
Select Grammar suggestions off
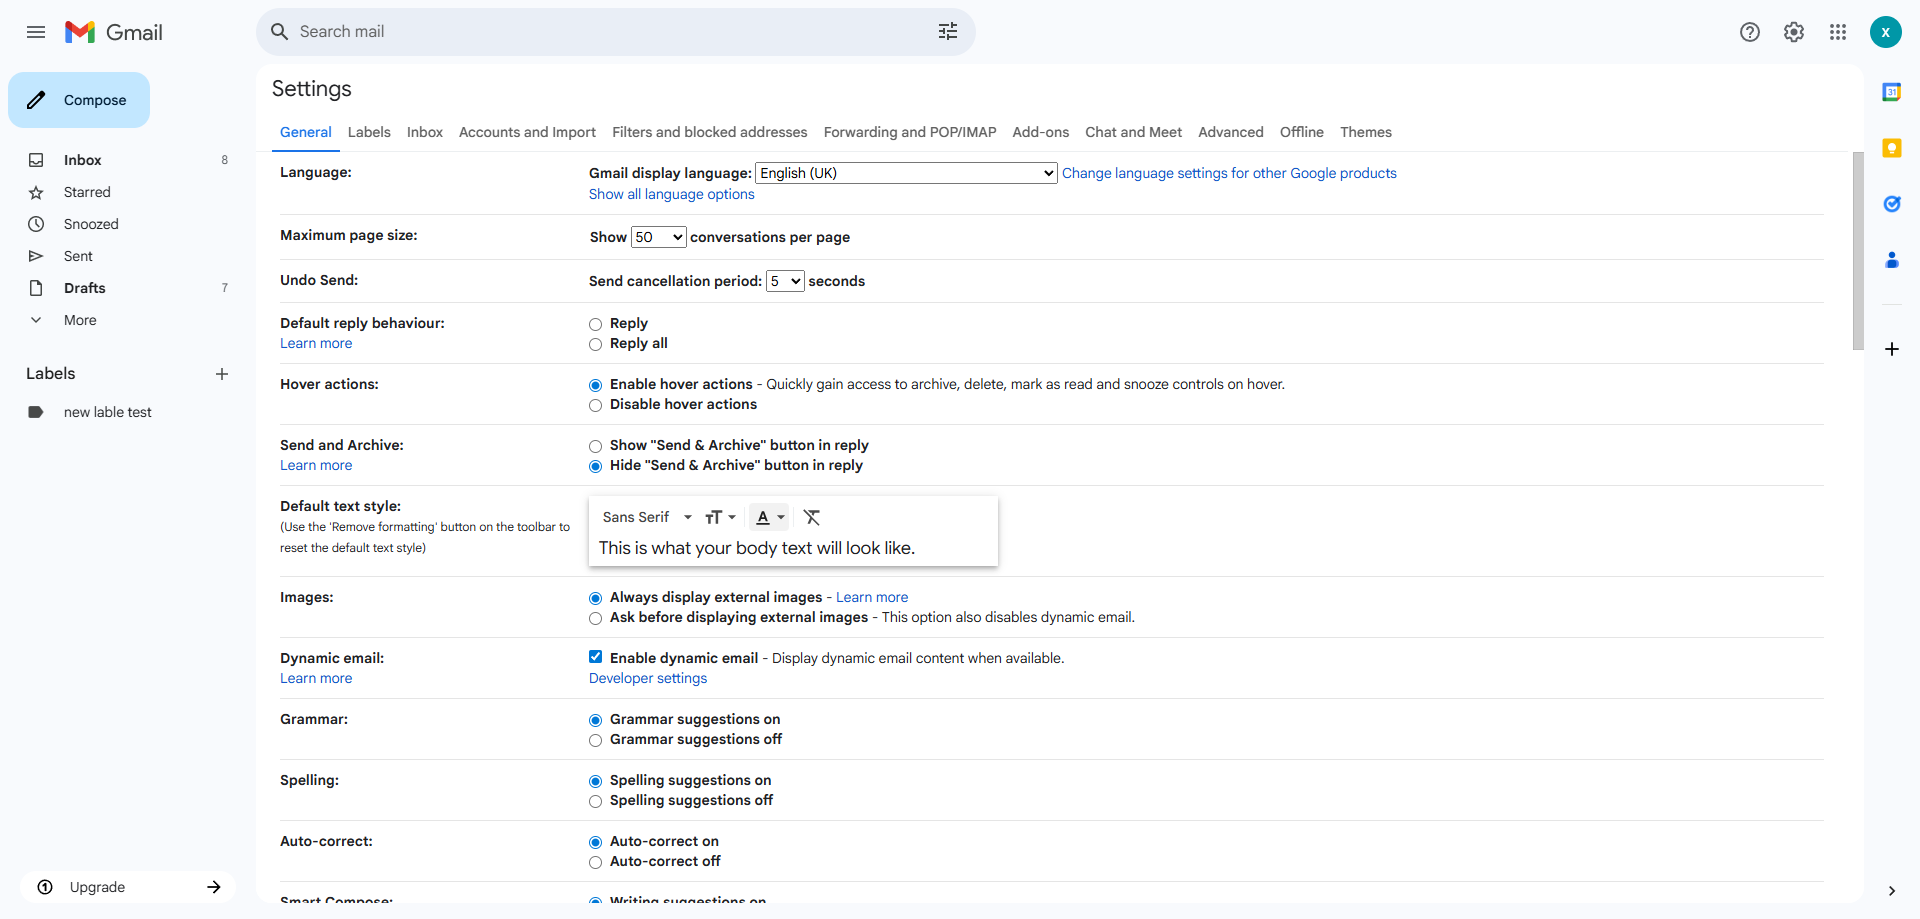596,740
